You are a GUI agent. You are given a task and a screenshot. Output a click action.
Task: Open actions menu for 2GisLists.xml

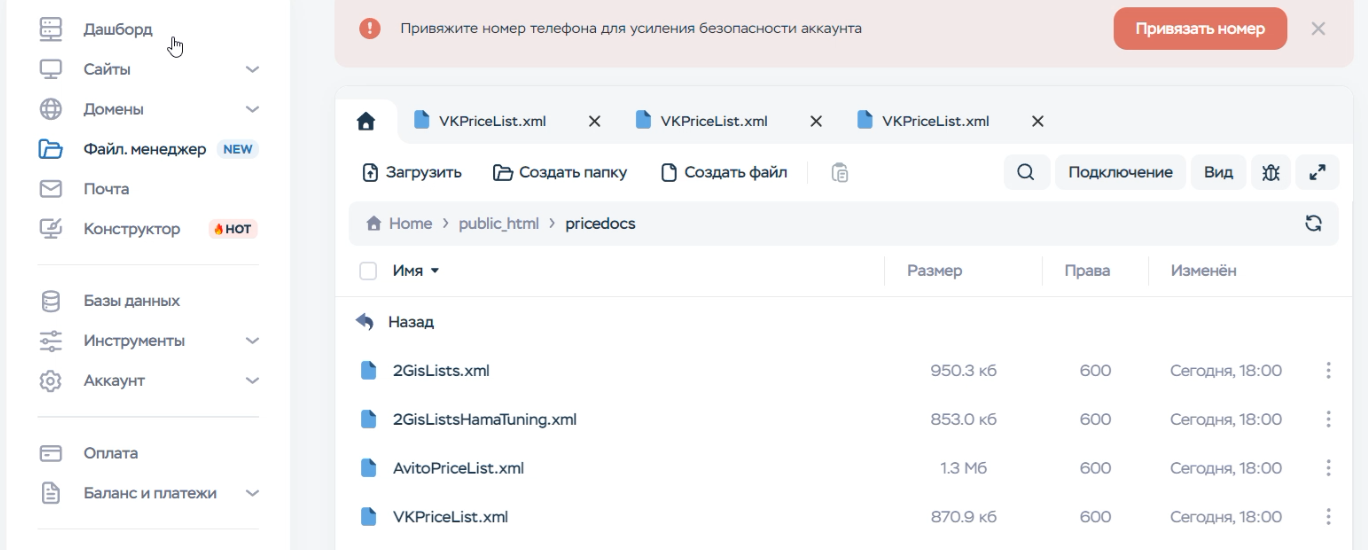pos(1328,371)
